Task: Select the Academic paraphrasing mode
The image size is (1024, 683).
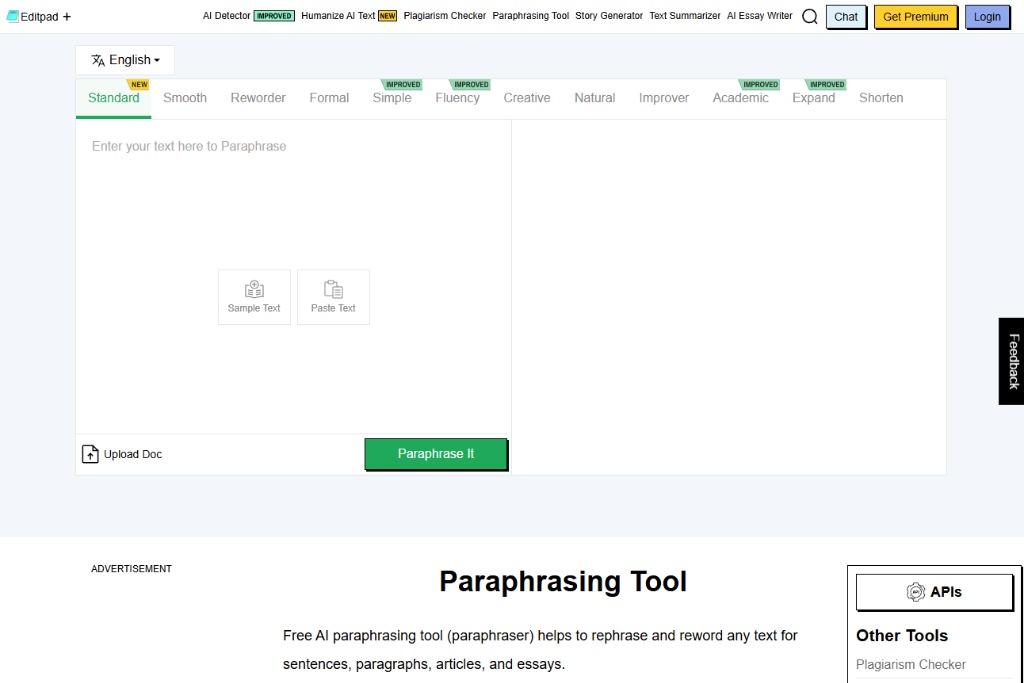Action: 740,98
